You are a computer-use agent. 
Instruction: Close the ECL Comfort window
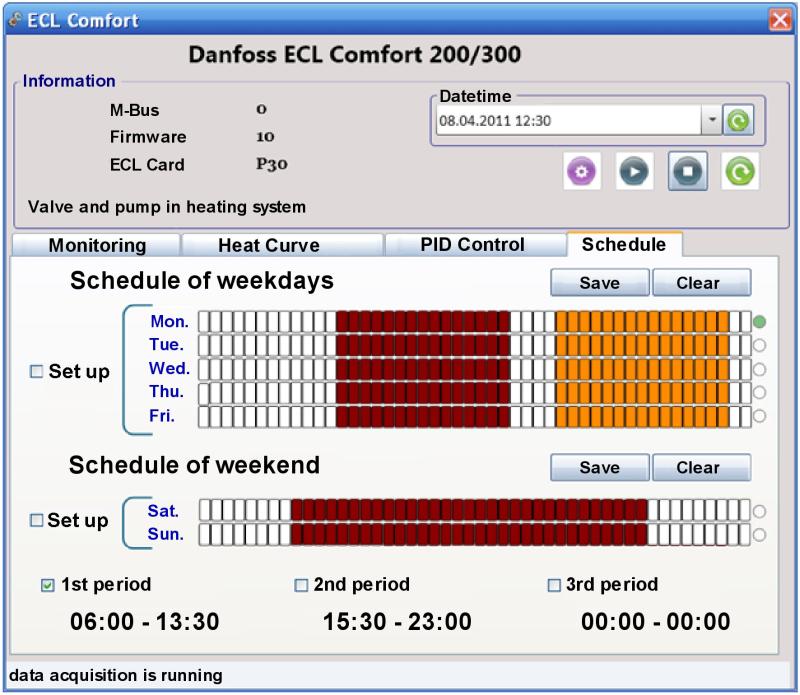click(x=780, y=20)
